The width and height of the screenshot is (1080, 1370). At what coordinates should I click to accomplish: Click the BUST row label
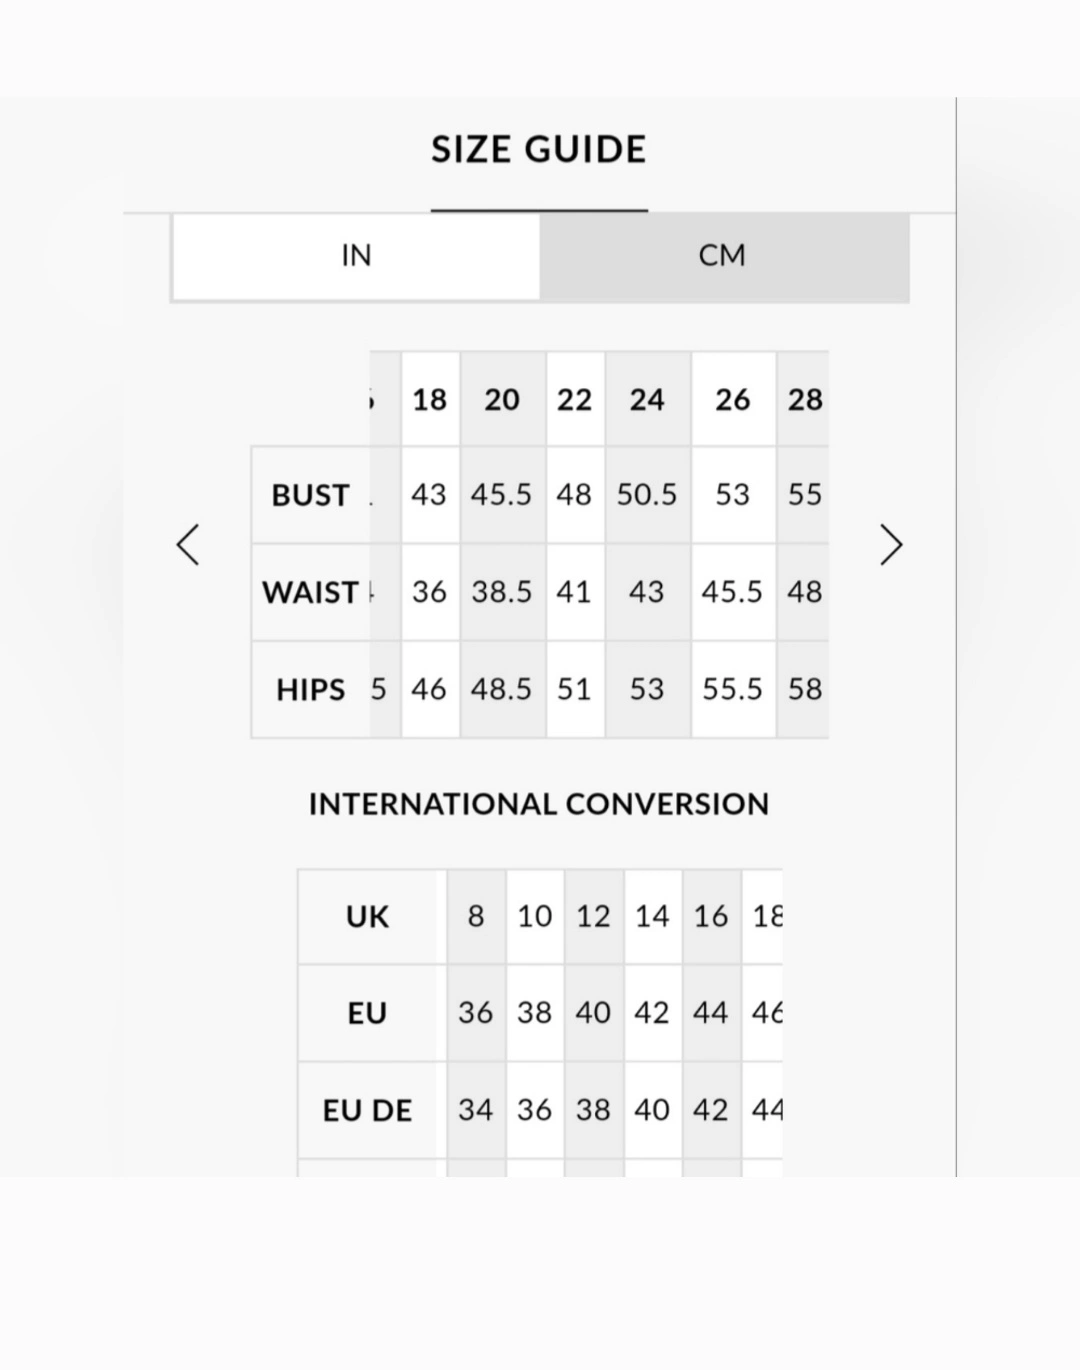pyautogui.click(x=310, y=495)
